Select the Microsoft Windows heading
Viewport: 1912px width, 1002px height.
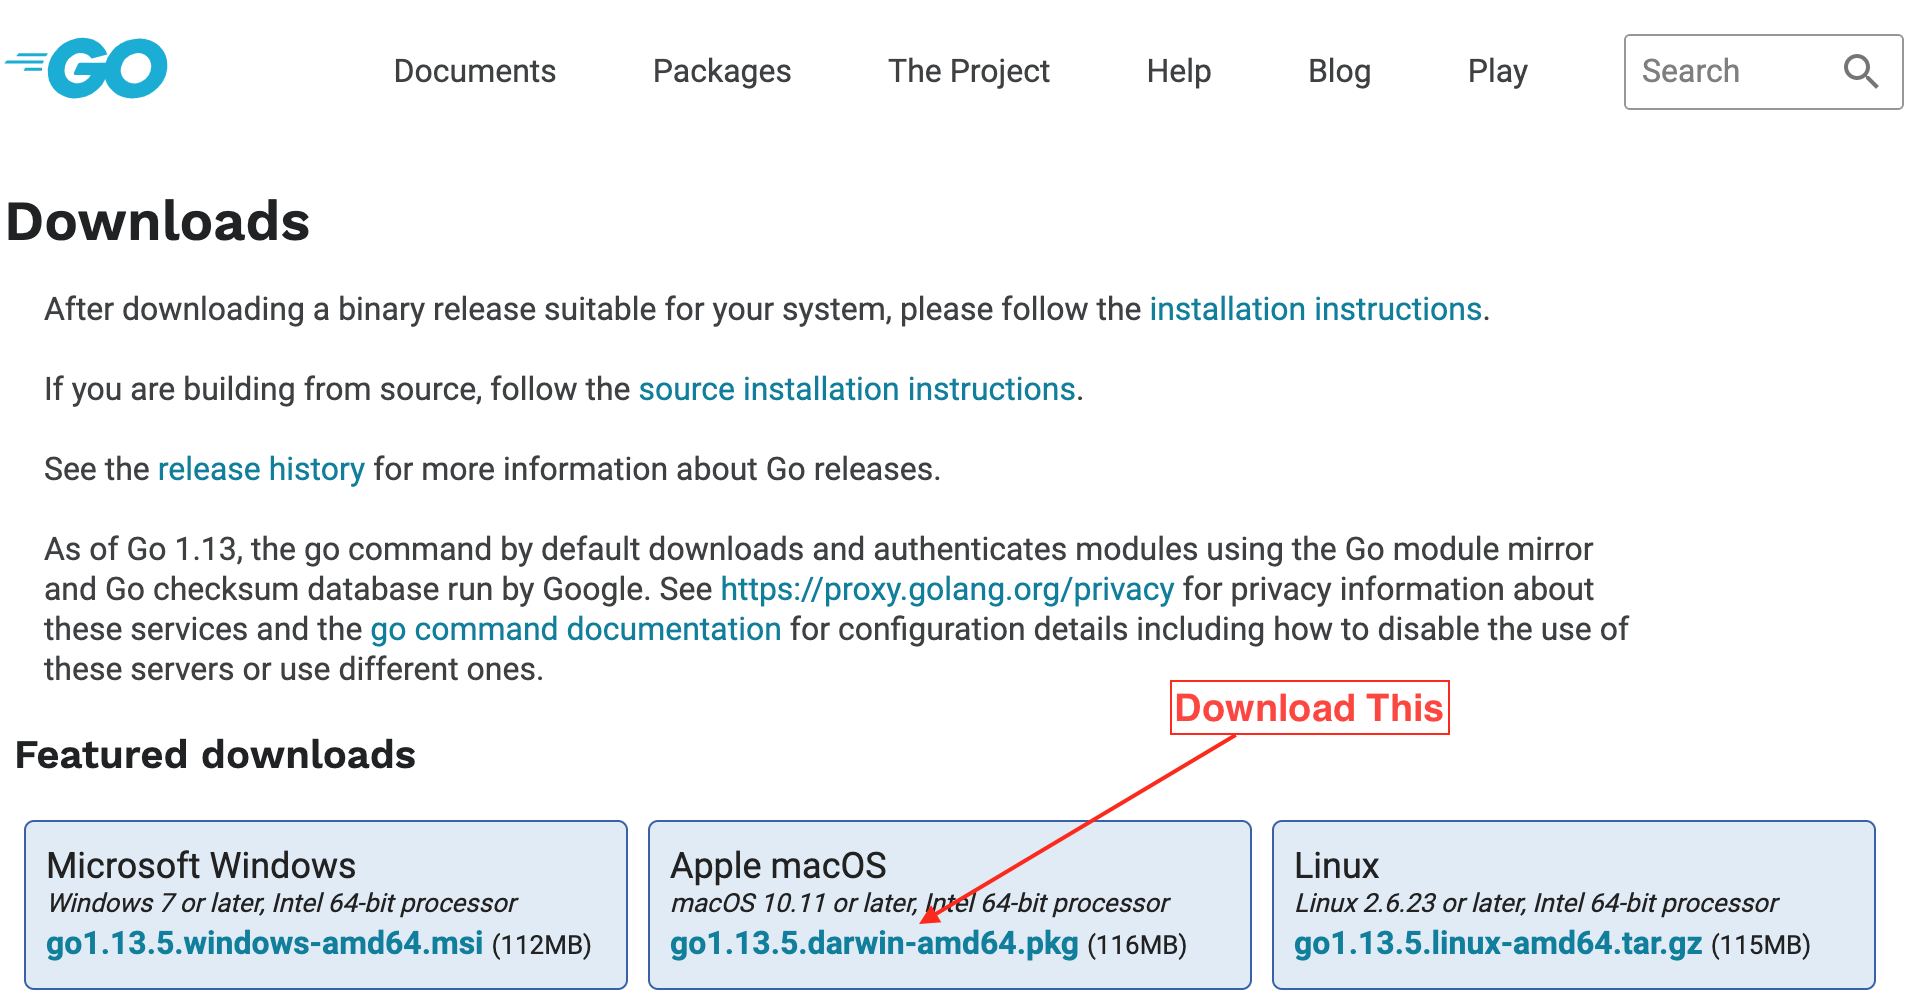pos(201,865)
